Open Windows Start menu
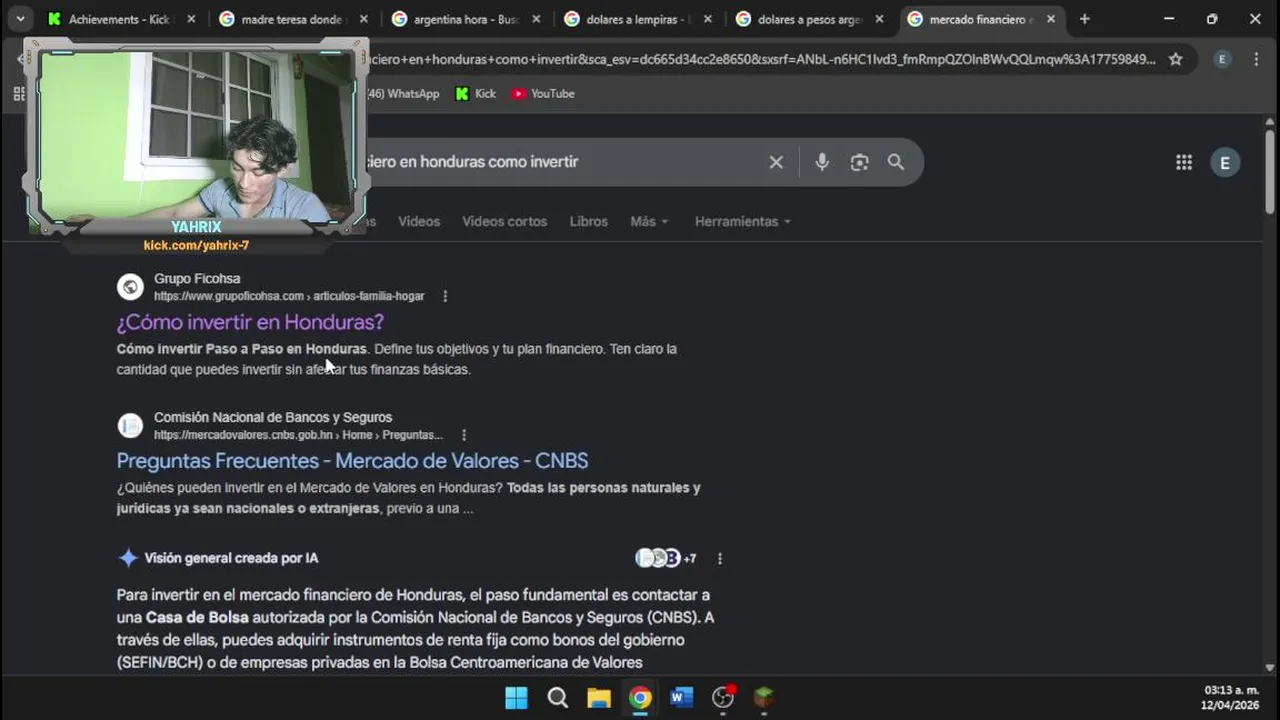The height and width of the screenshot is (720, 1280). (x=516, y=697)
